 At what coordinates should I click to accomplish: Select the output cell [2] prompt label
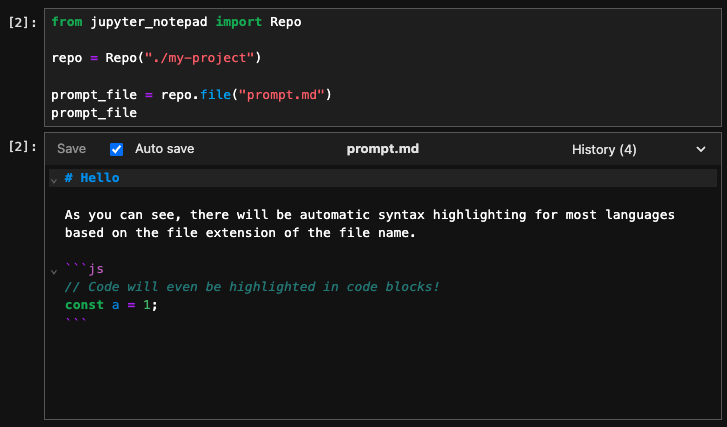coord(23,147)
